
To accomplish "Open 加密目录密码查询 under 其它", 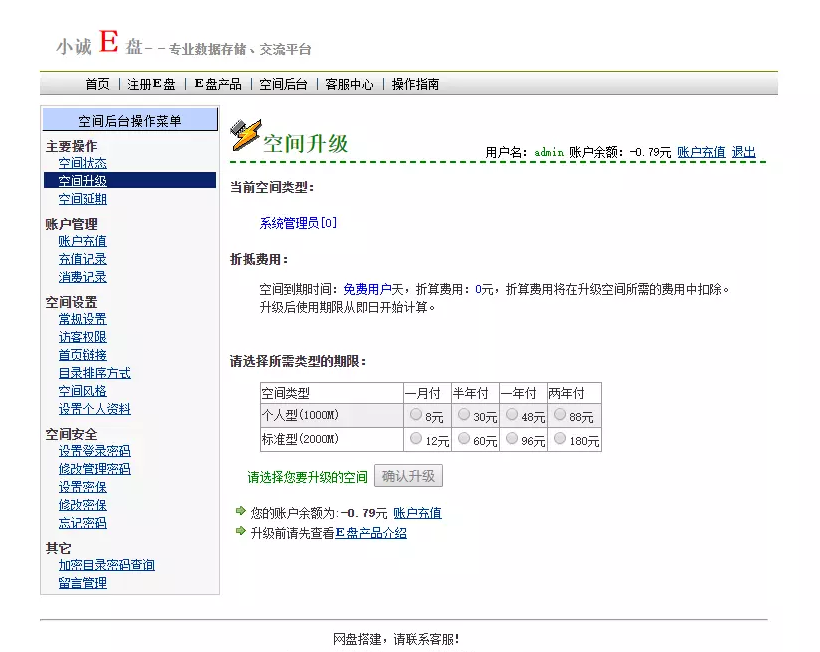I will tap(106, 564).
